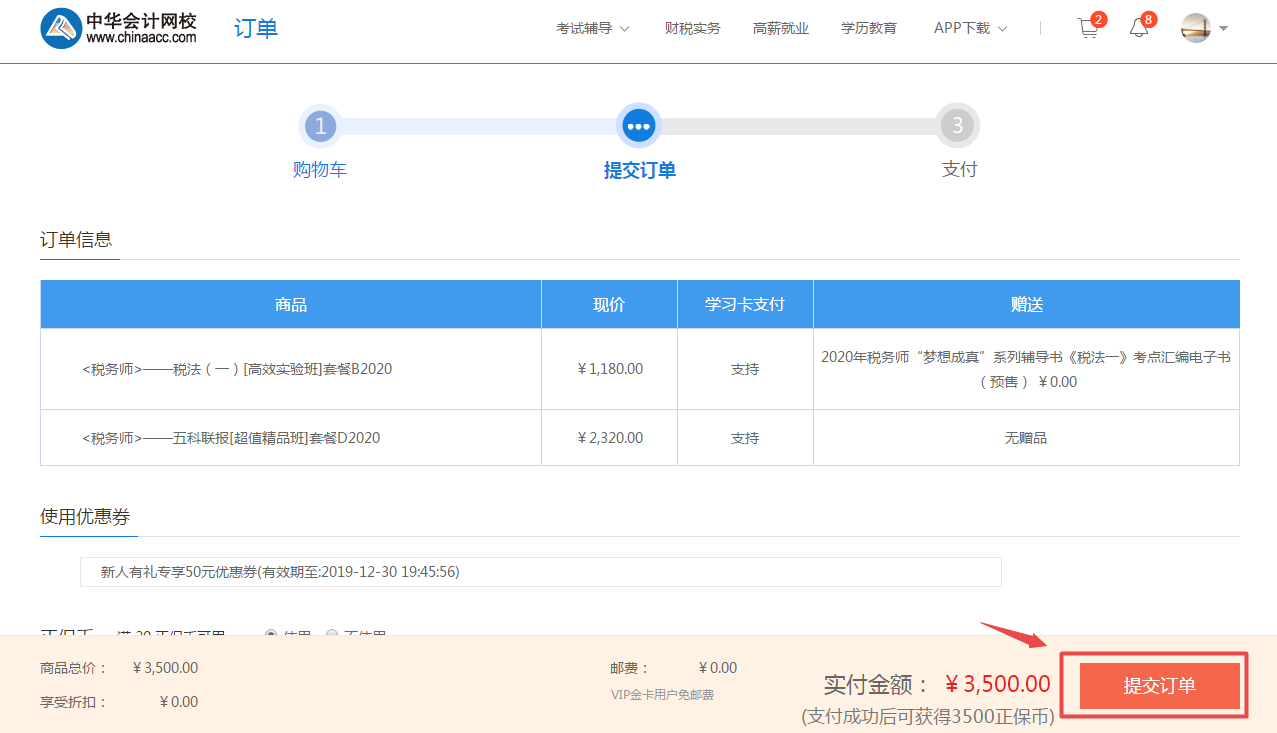Open 学历教育 navigation item
Image resolution: width=1277 pixels, height=733 pixels.
click(x=868, y=28)
